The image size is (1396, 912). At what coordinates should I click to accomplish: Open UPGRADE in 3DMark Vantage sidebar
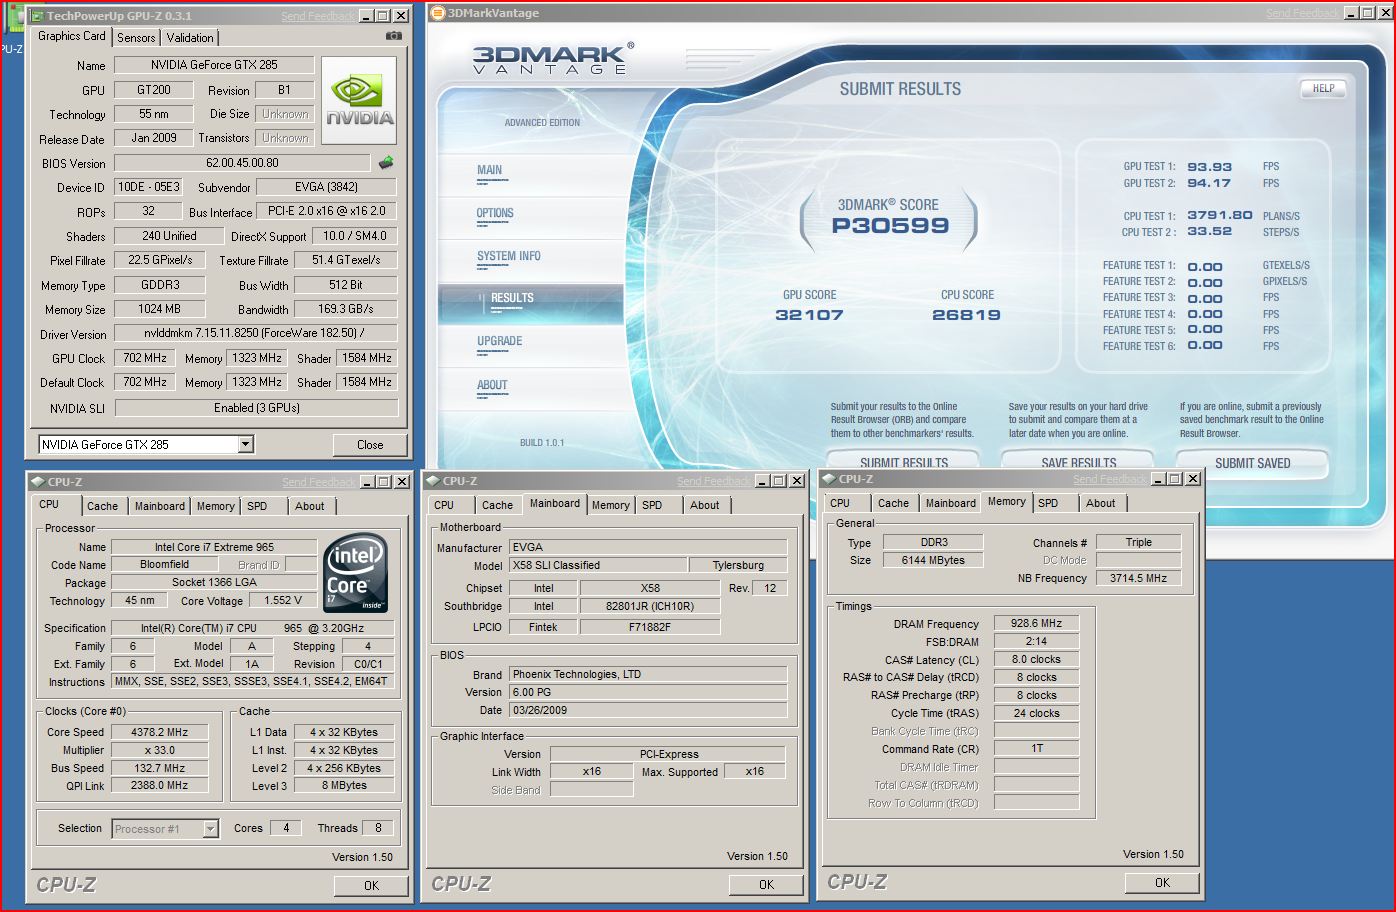tap(500, 341)
